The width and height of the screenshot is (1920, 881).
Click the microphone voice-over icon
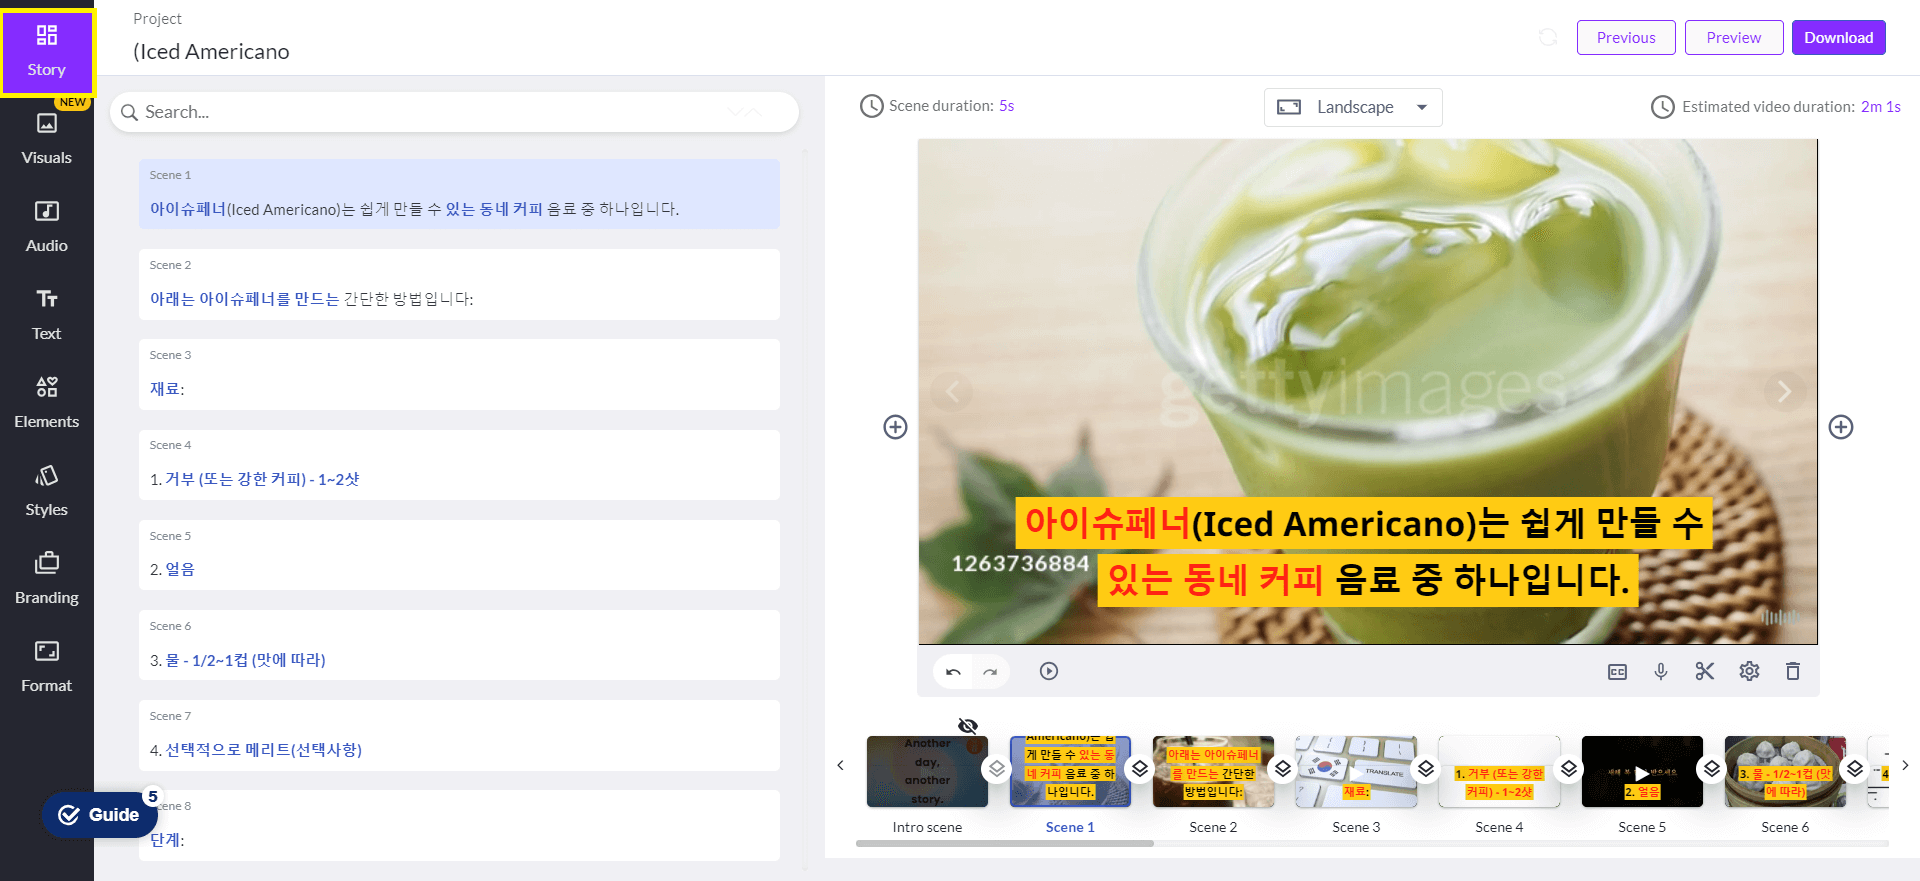1661,672
